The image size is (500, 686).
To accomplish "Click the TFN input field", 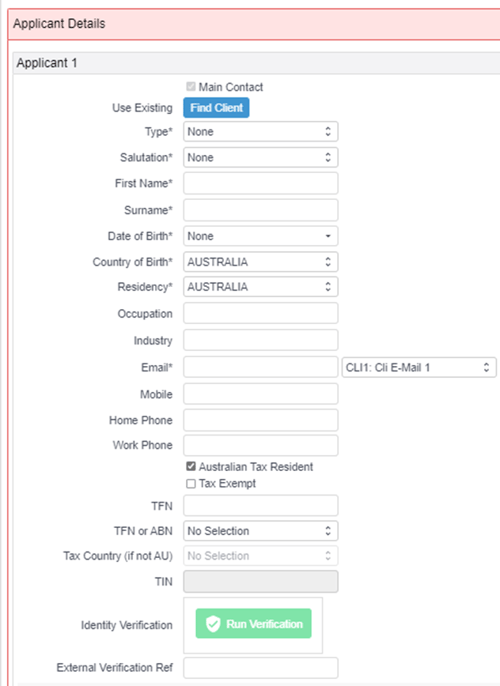I will (x=260, y=506).
